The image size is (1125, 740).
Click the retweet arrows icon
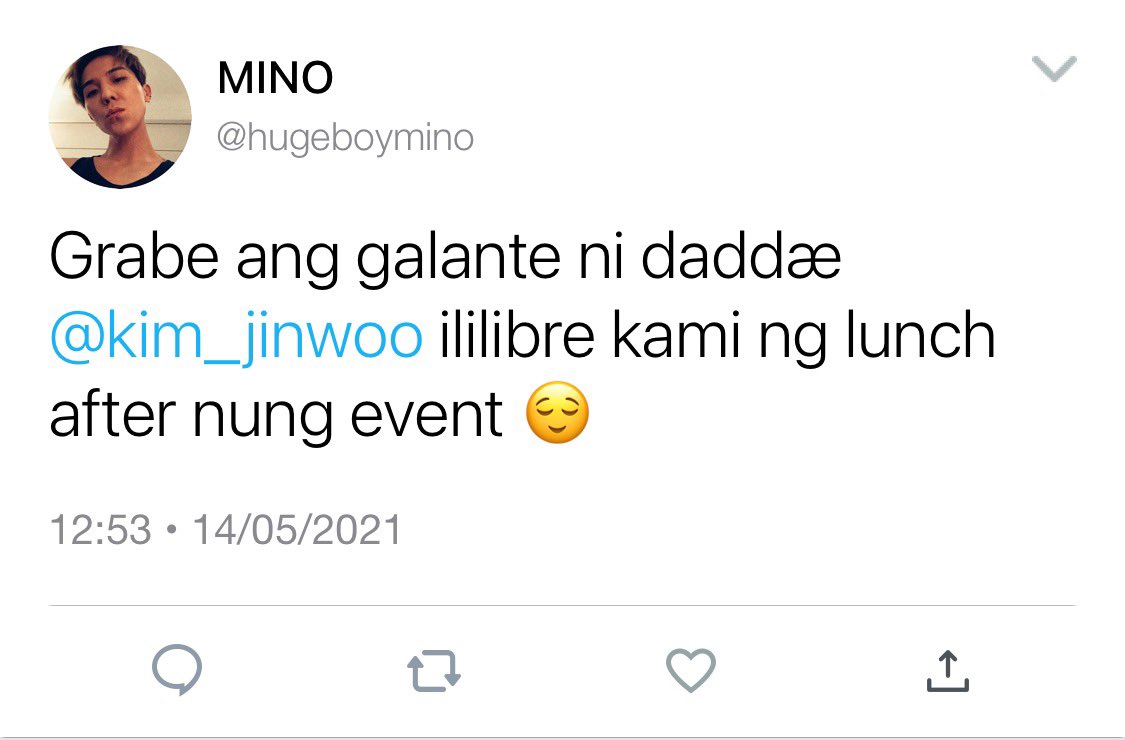point(434,670)
